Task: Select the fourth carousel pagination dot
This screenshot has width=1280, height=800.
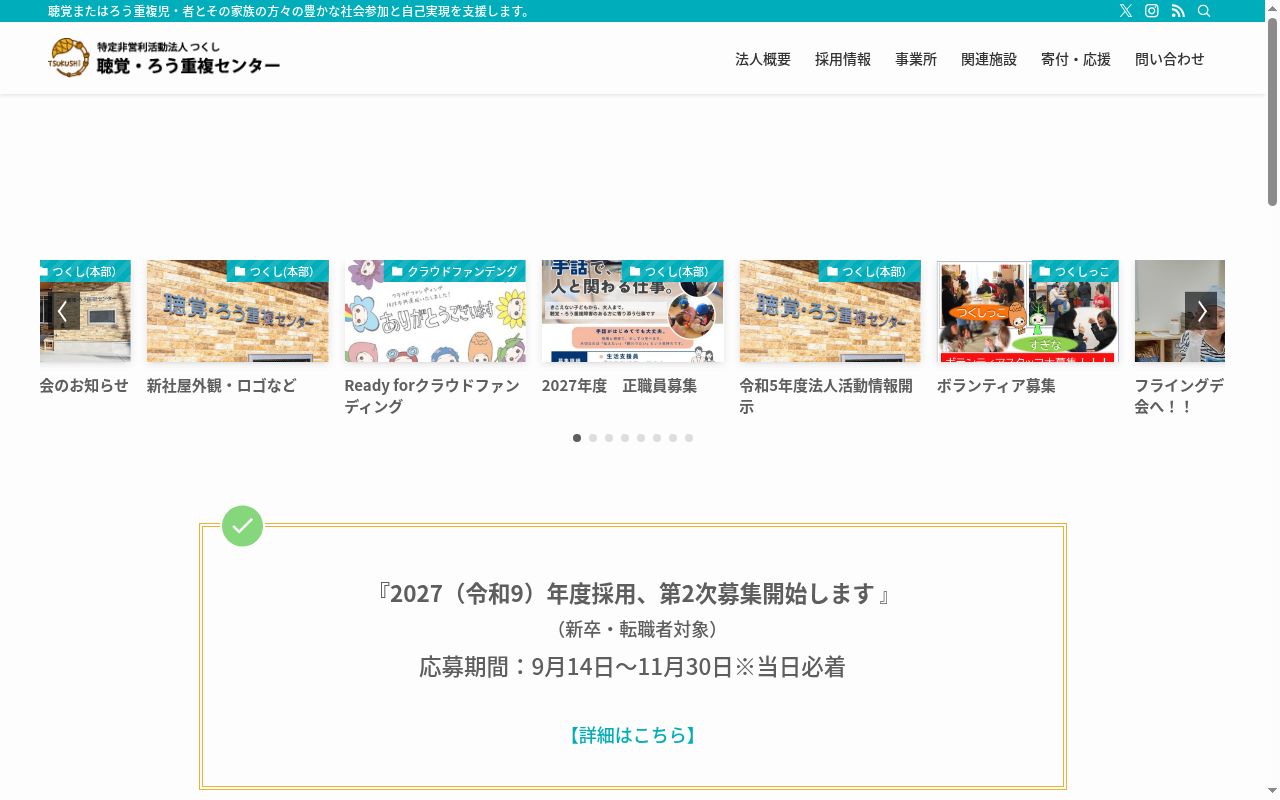Action: coord(625,438)
